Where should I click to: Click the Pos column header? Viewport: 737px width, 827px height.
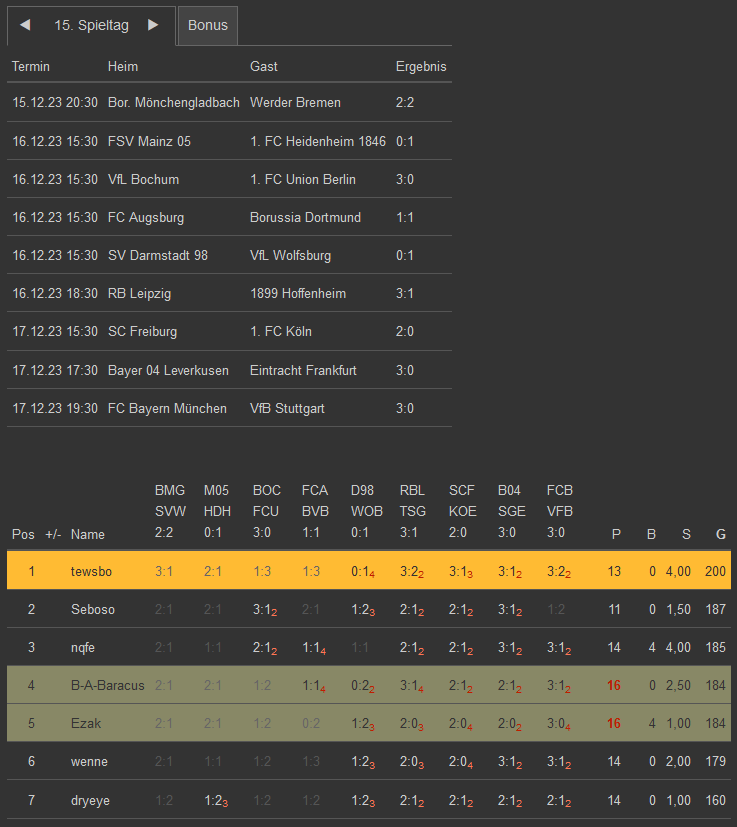point(23,534)
